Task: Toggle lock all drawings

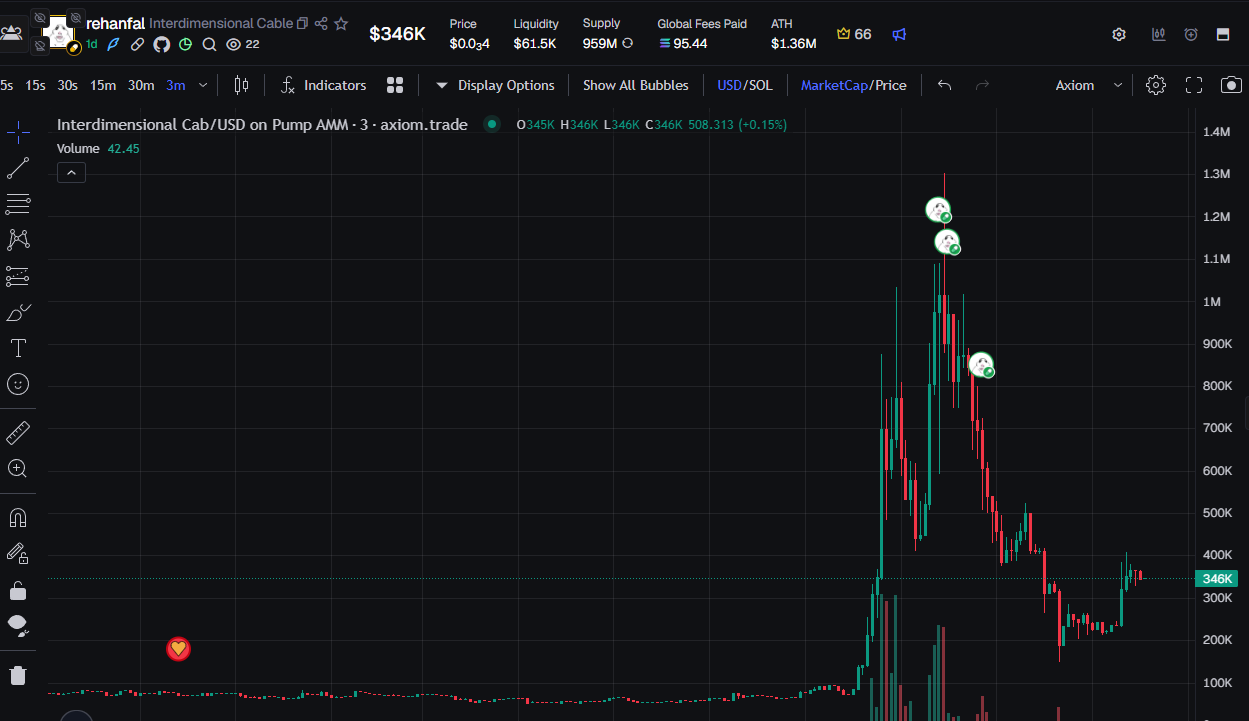Action: click(x=18, y=590)
